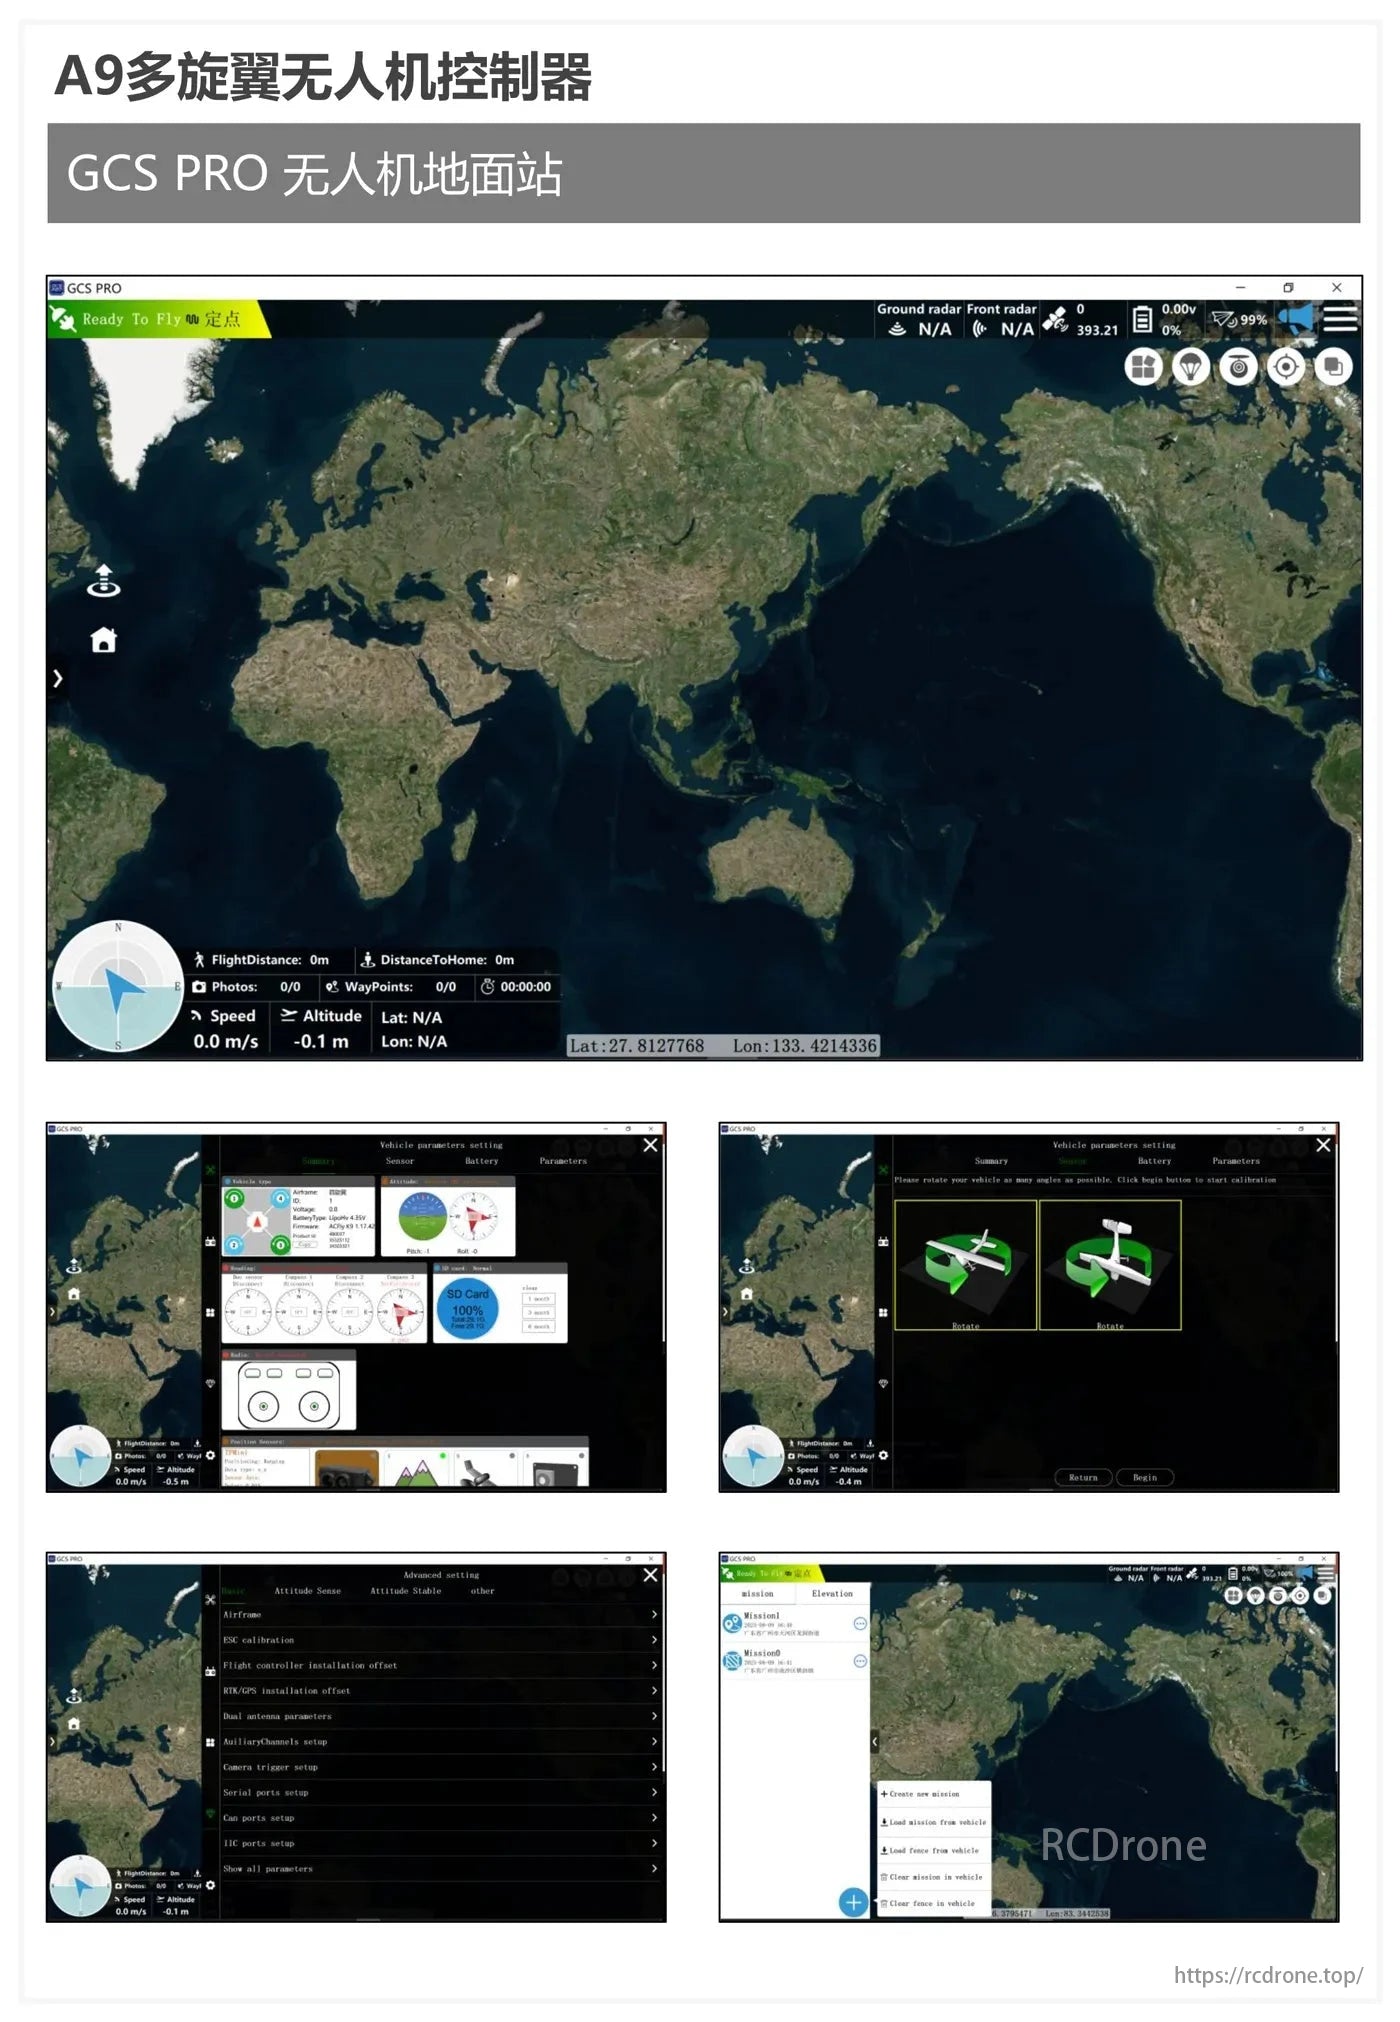Click the crosshair locate icon in large main window
The image size is (1400, 2022).
[1285, 367]
